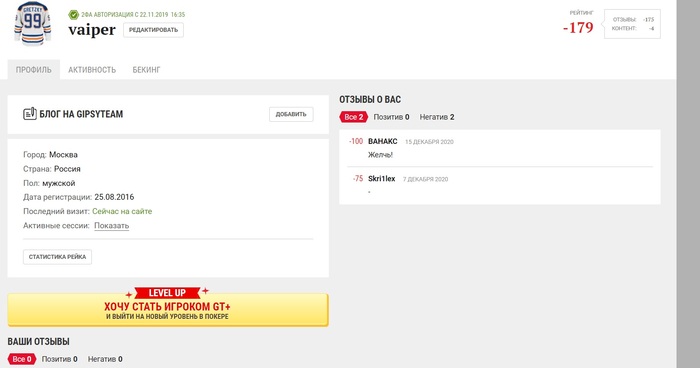Open the АКТИВНОСТЬ tab

92,70
